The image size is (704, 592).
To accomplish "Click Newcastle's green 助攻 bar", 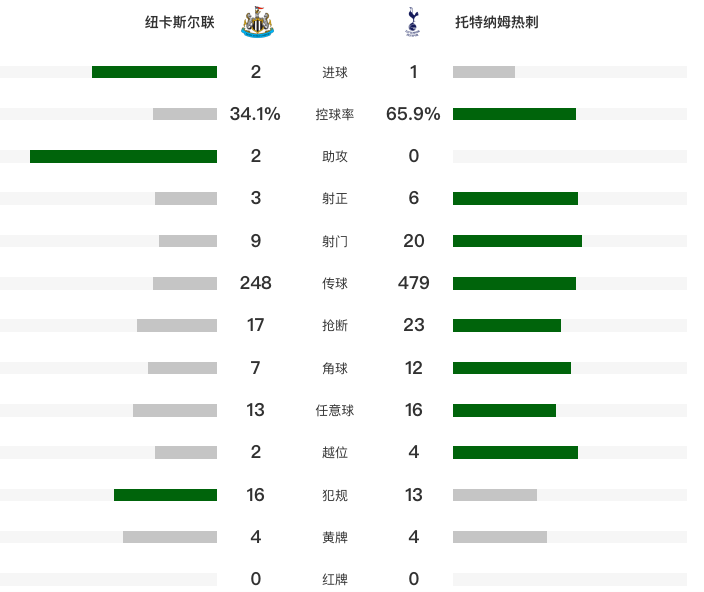I will click(123, 156).
